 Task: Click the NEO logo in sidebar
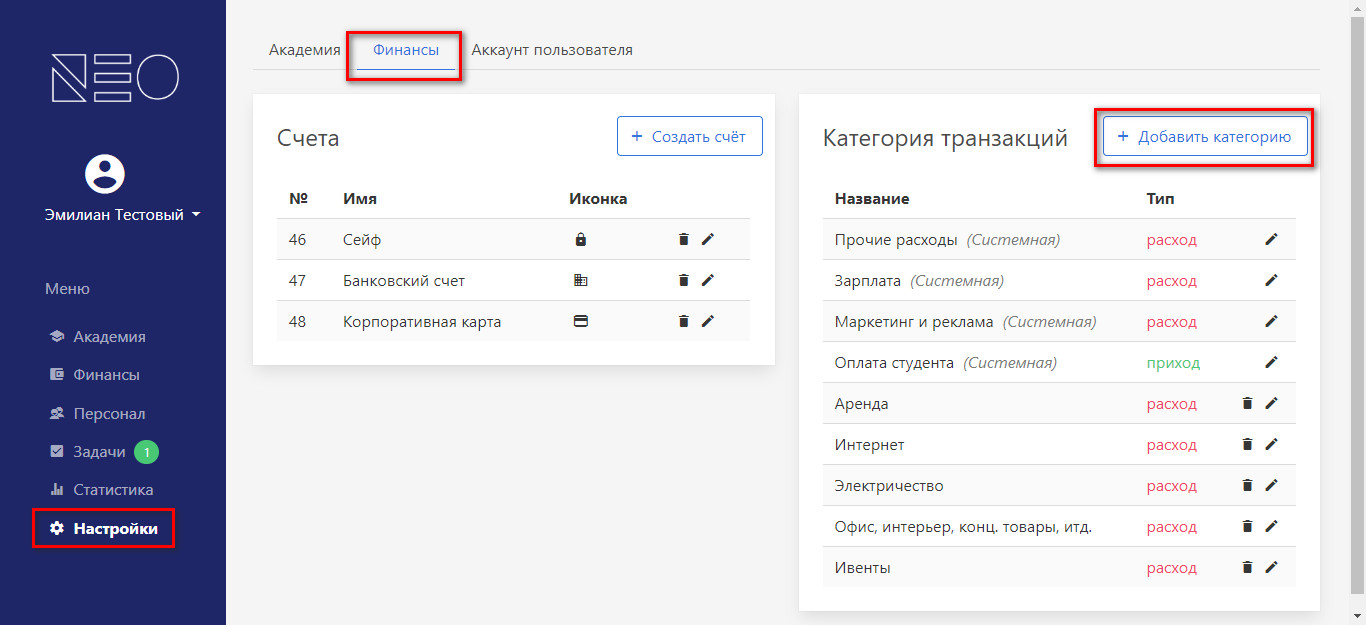[x=115, y=77]
